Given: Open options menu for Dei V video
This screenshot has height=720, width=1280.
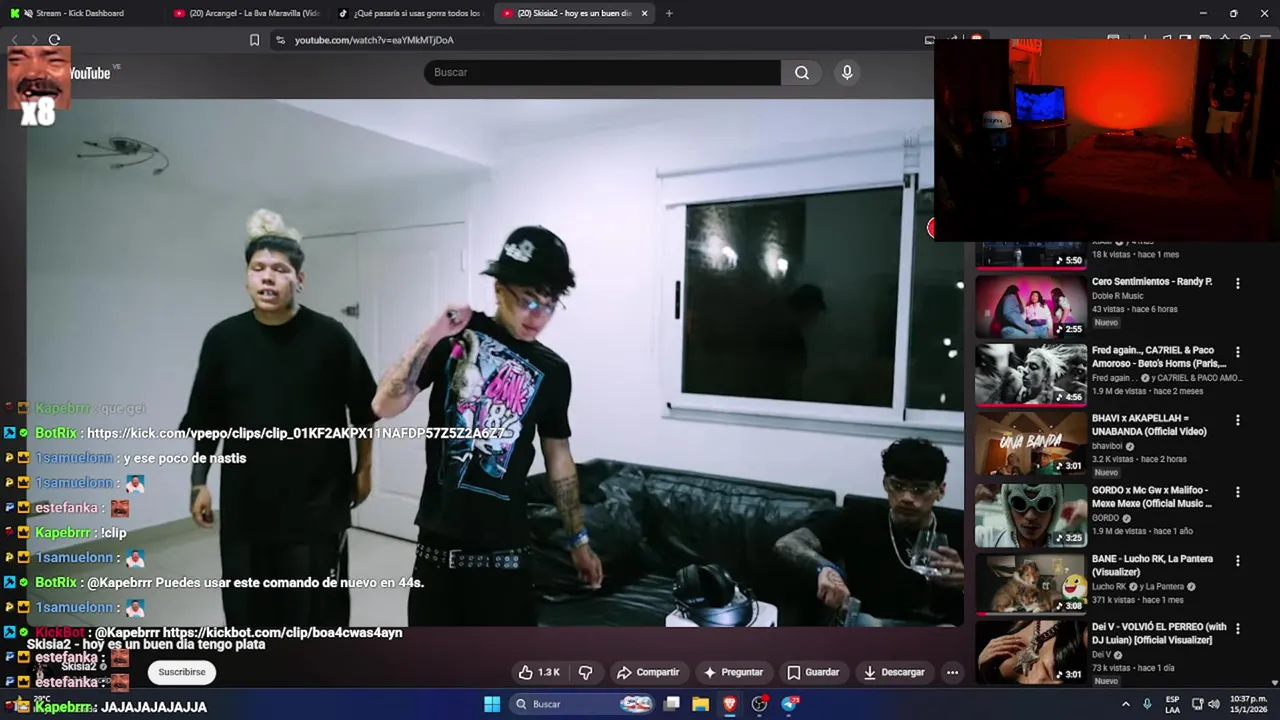Looking at the screenshot, I should pyautogui.click(x=1237, y=628).
